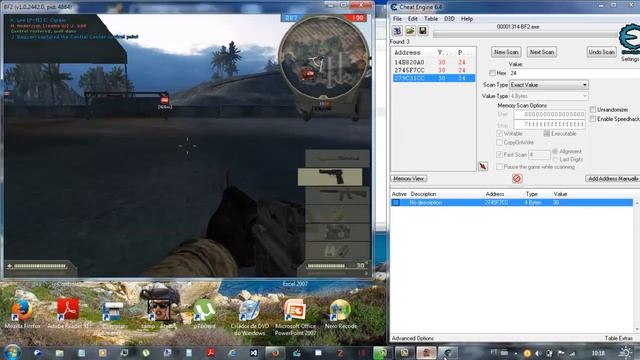Select the rifle below pistol in BF2 weapon list

tap(338, 195)
